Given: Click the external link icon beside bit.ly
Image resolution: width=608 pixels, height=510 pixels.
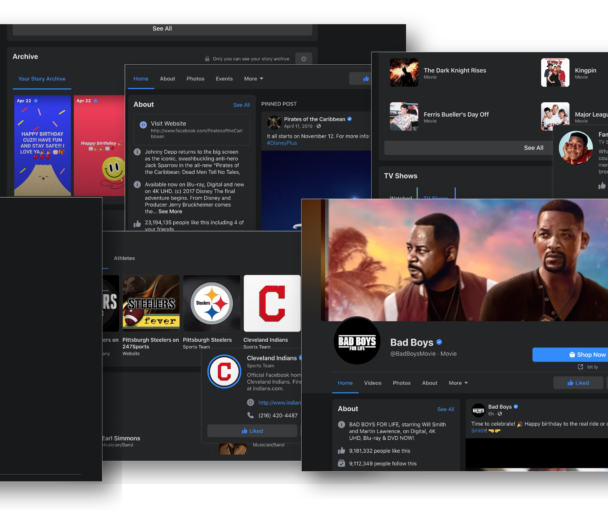Looking at the screenshot, I should click(x=580, y=367).
